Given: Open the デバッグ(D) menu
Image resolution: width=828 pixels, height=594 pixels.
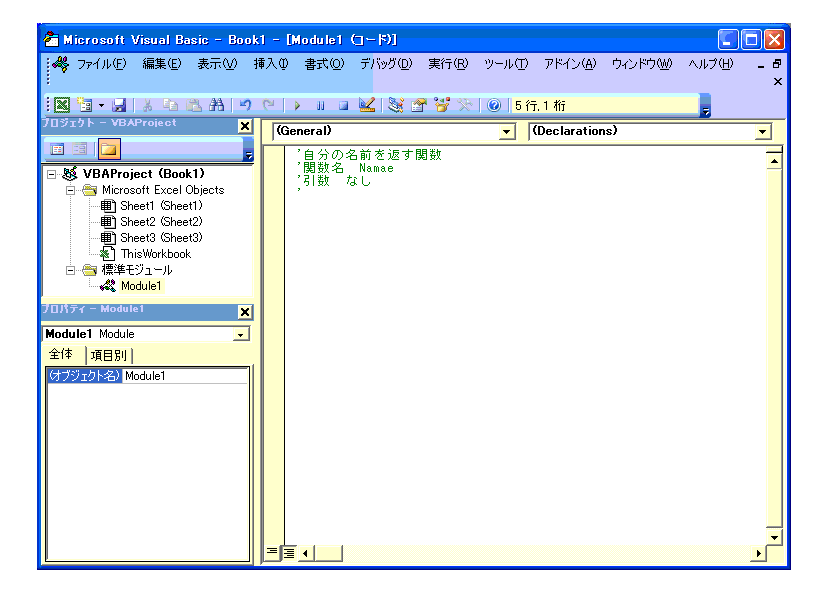Looking at the screenshot, I should 386,64.
